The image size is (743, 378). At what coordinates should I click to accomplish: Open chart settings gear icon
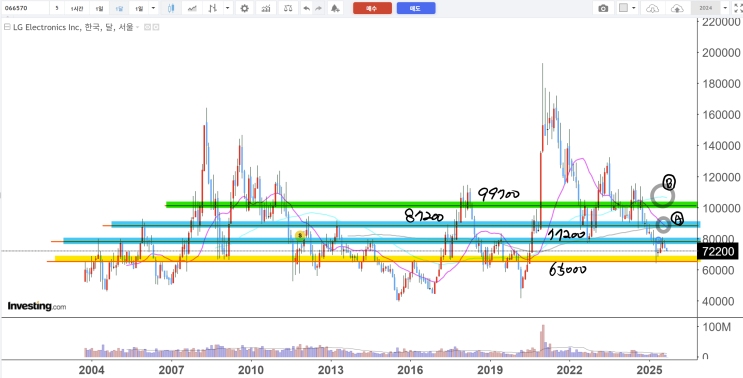pos(245,8)
